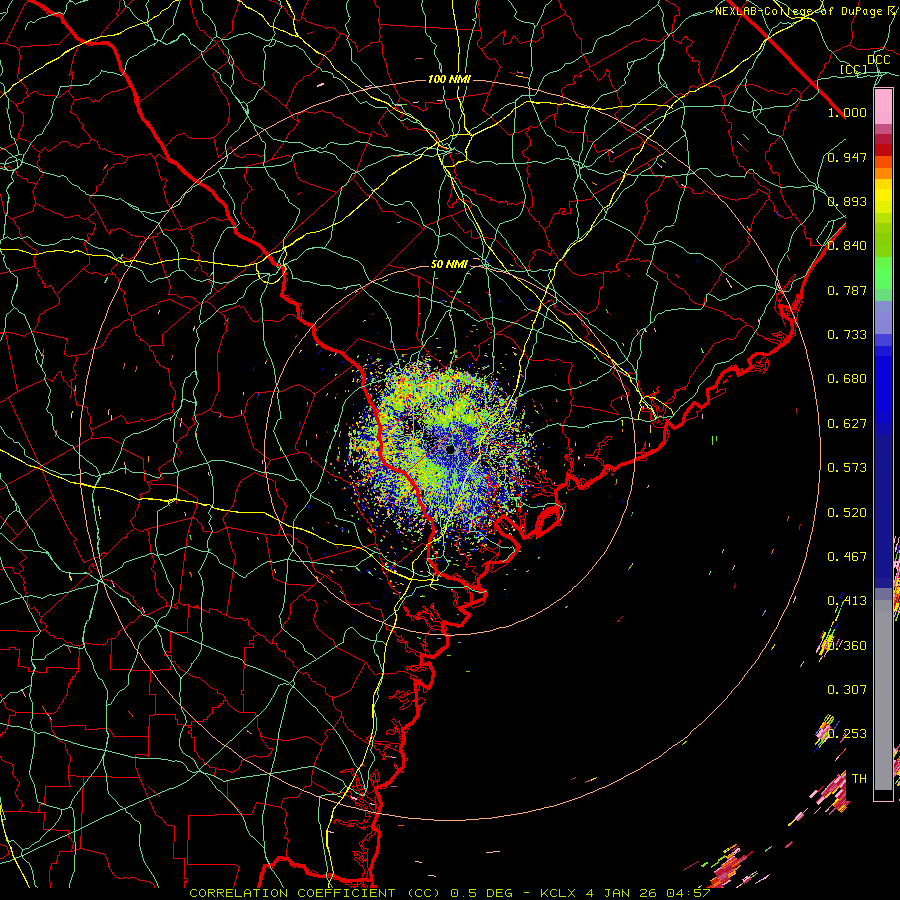Click the 0.573 scale value
Viewport: 900px width, 900px height.
click(x=847, y=467)
